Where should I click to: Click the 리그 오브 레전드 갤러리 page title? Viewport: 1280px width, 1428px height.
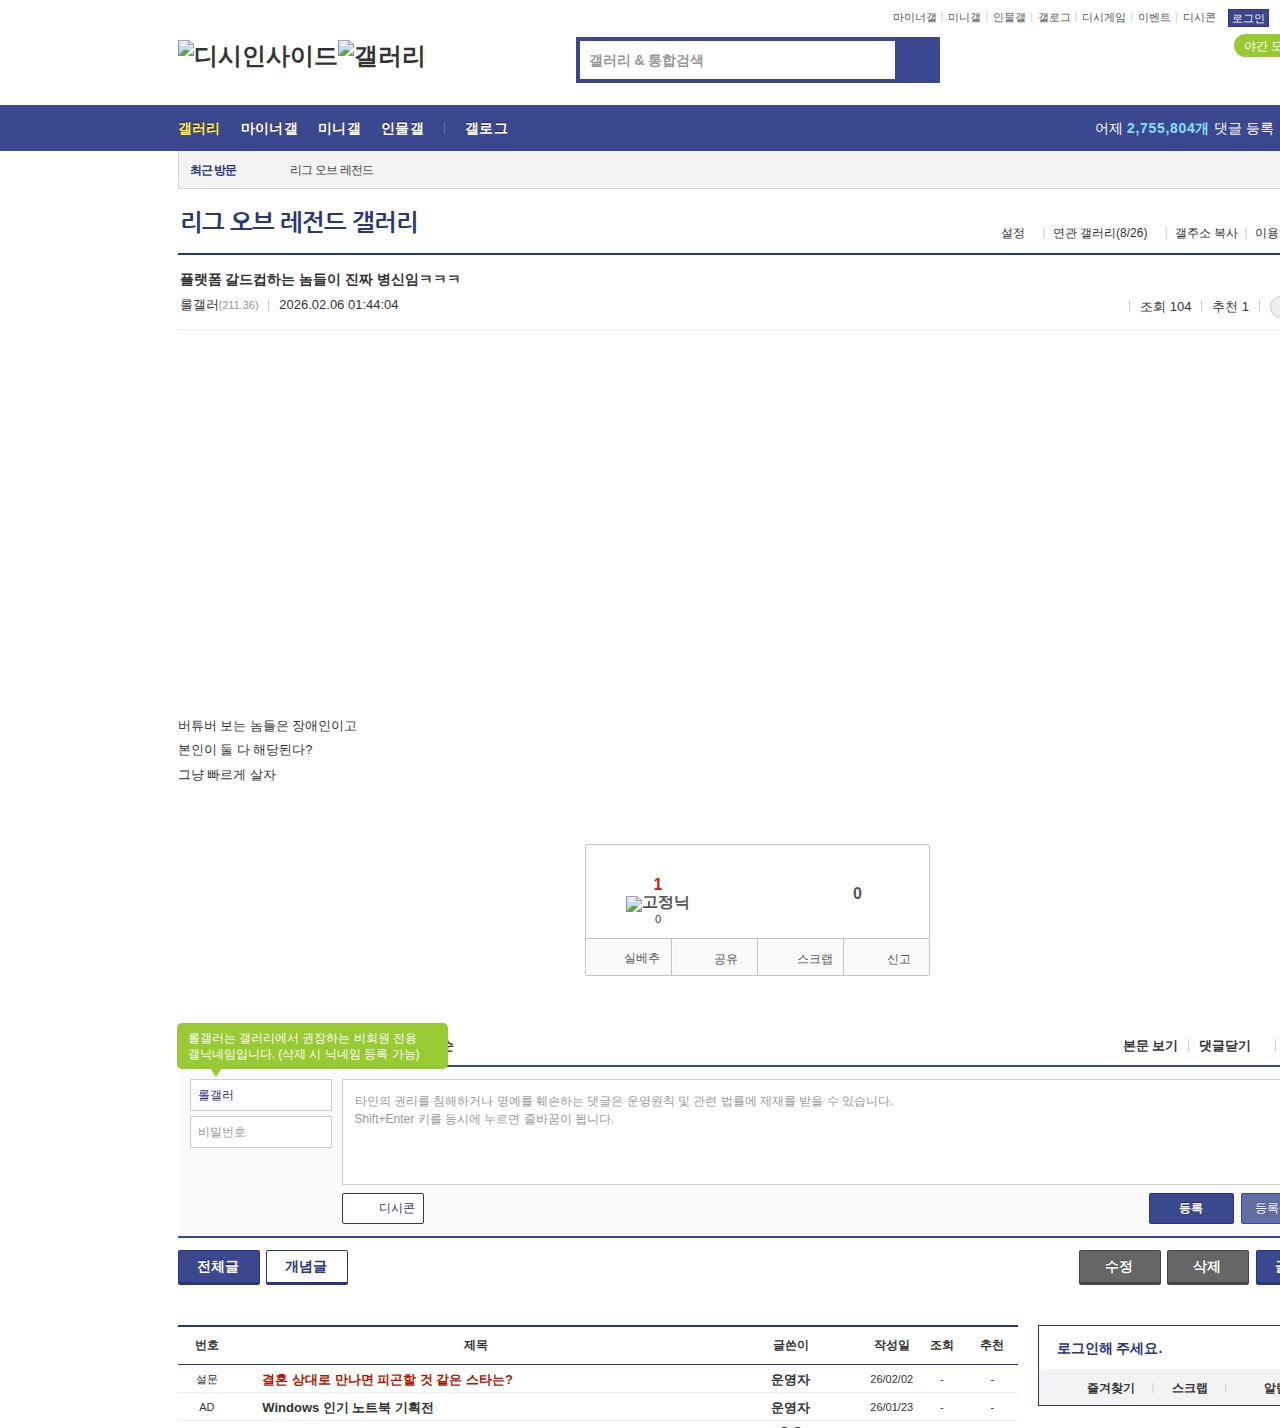299,222
